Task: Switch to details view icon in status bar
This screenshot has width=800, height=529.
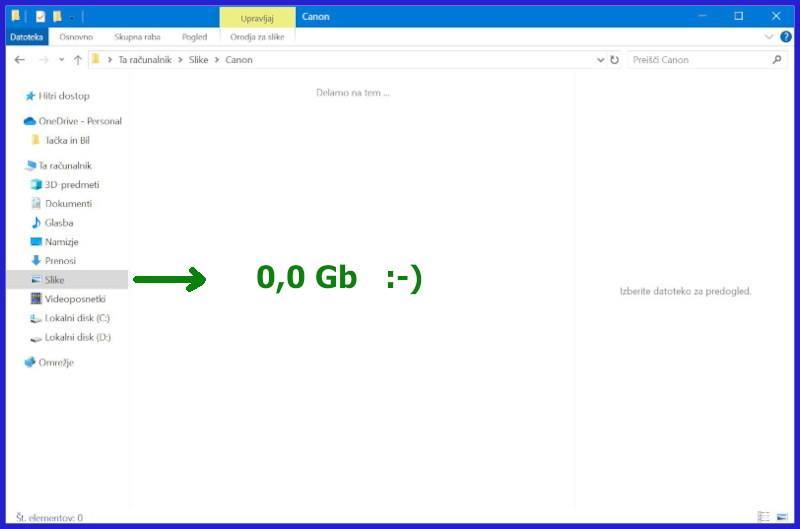Action: click(x=763, y=516)
